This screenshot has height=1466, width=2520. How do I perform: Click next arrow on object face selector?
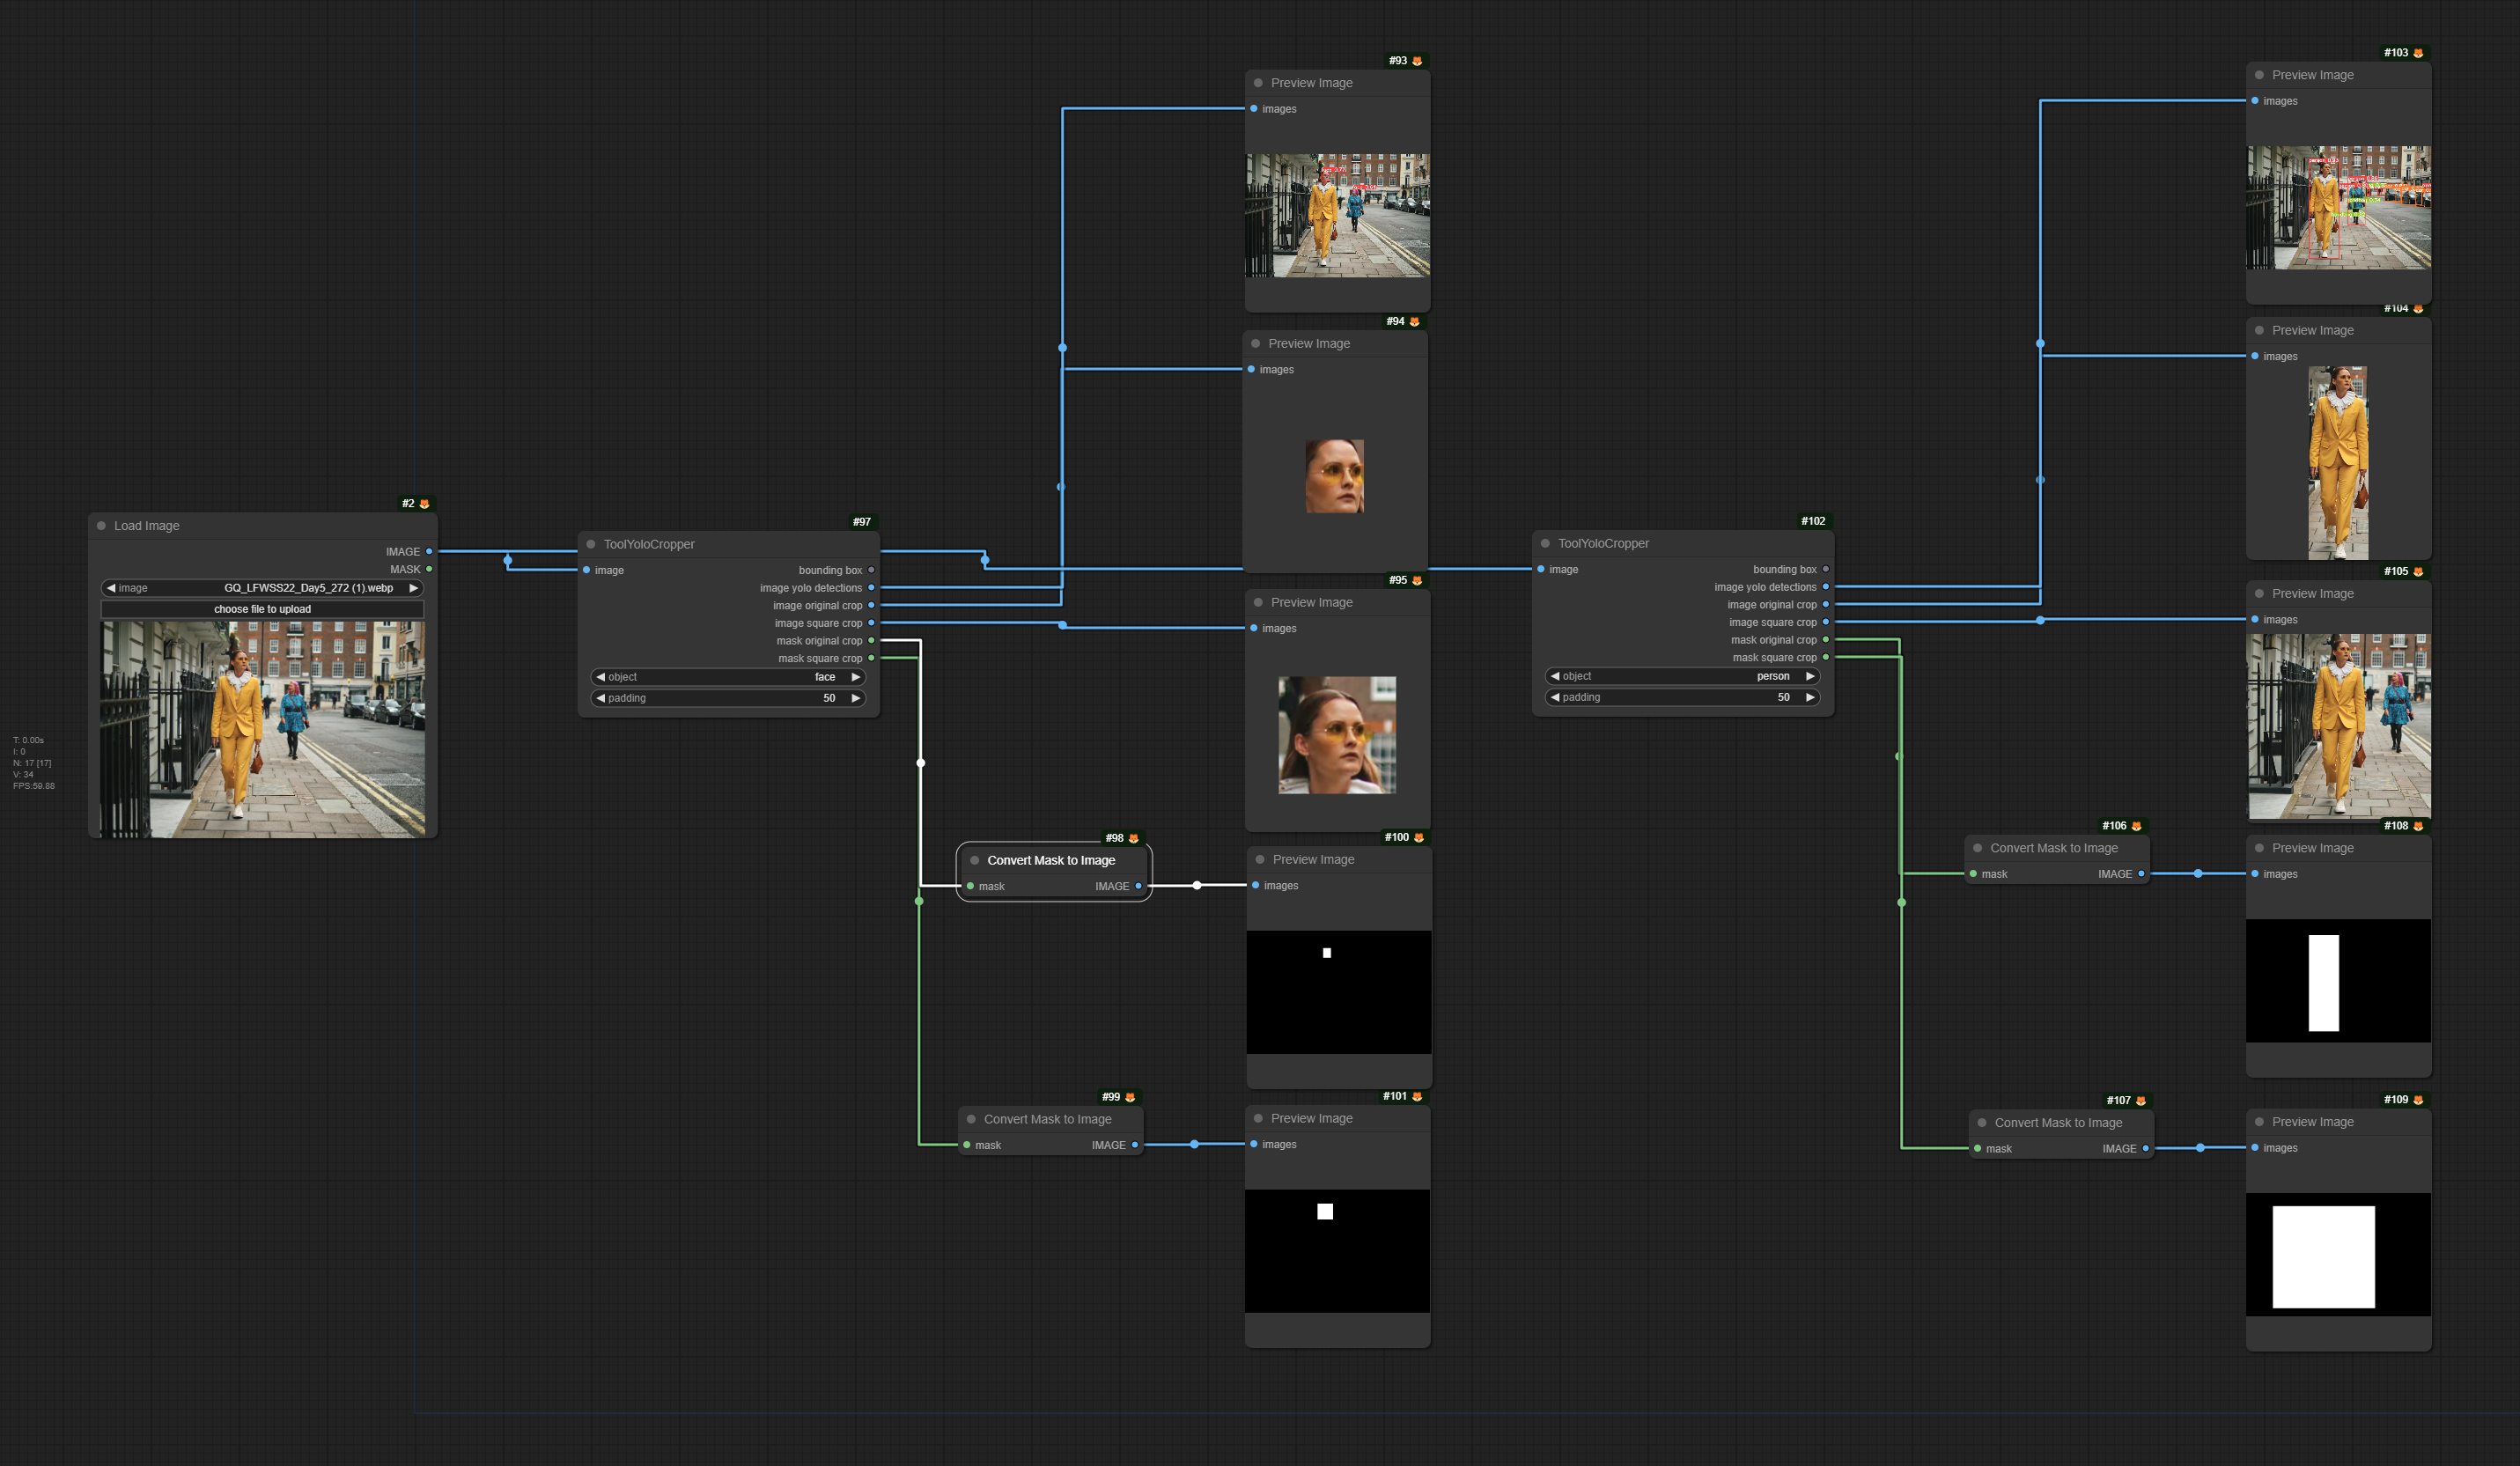click(855, 677)
